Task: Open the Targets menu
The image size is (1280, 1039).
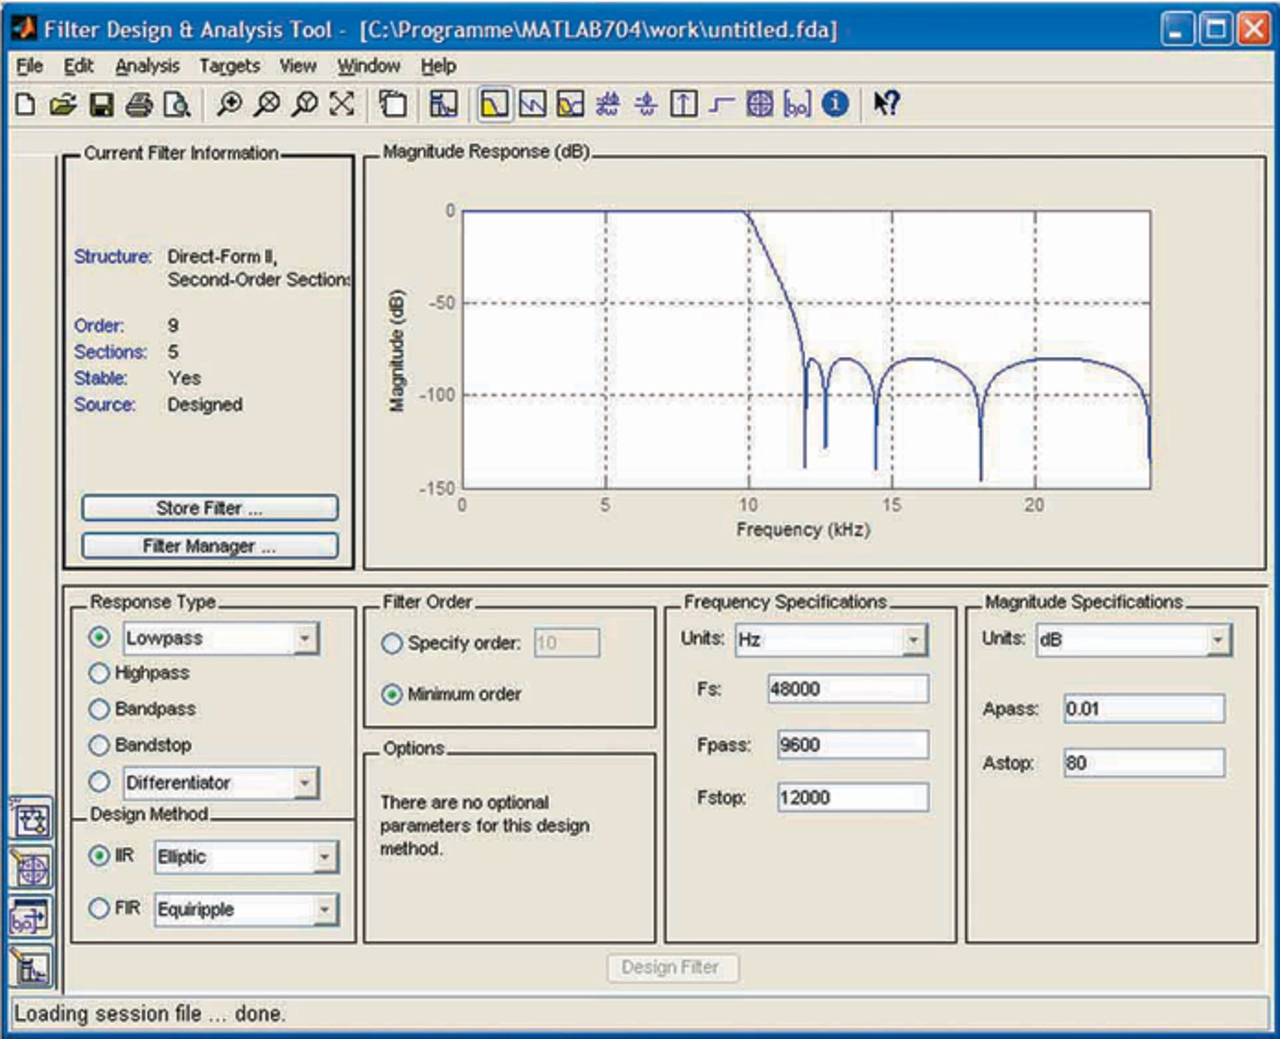Action: point(229,66)
